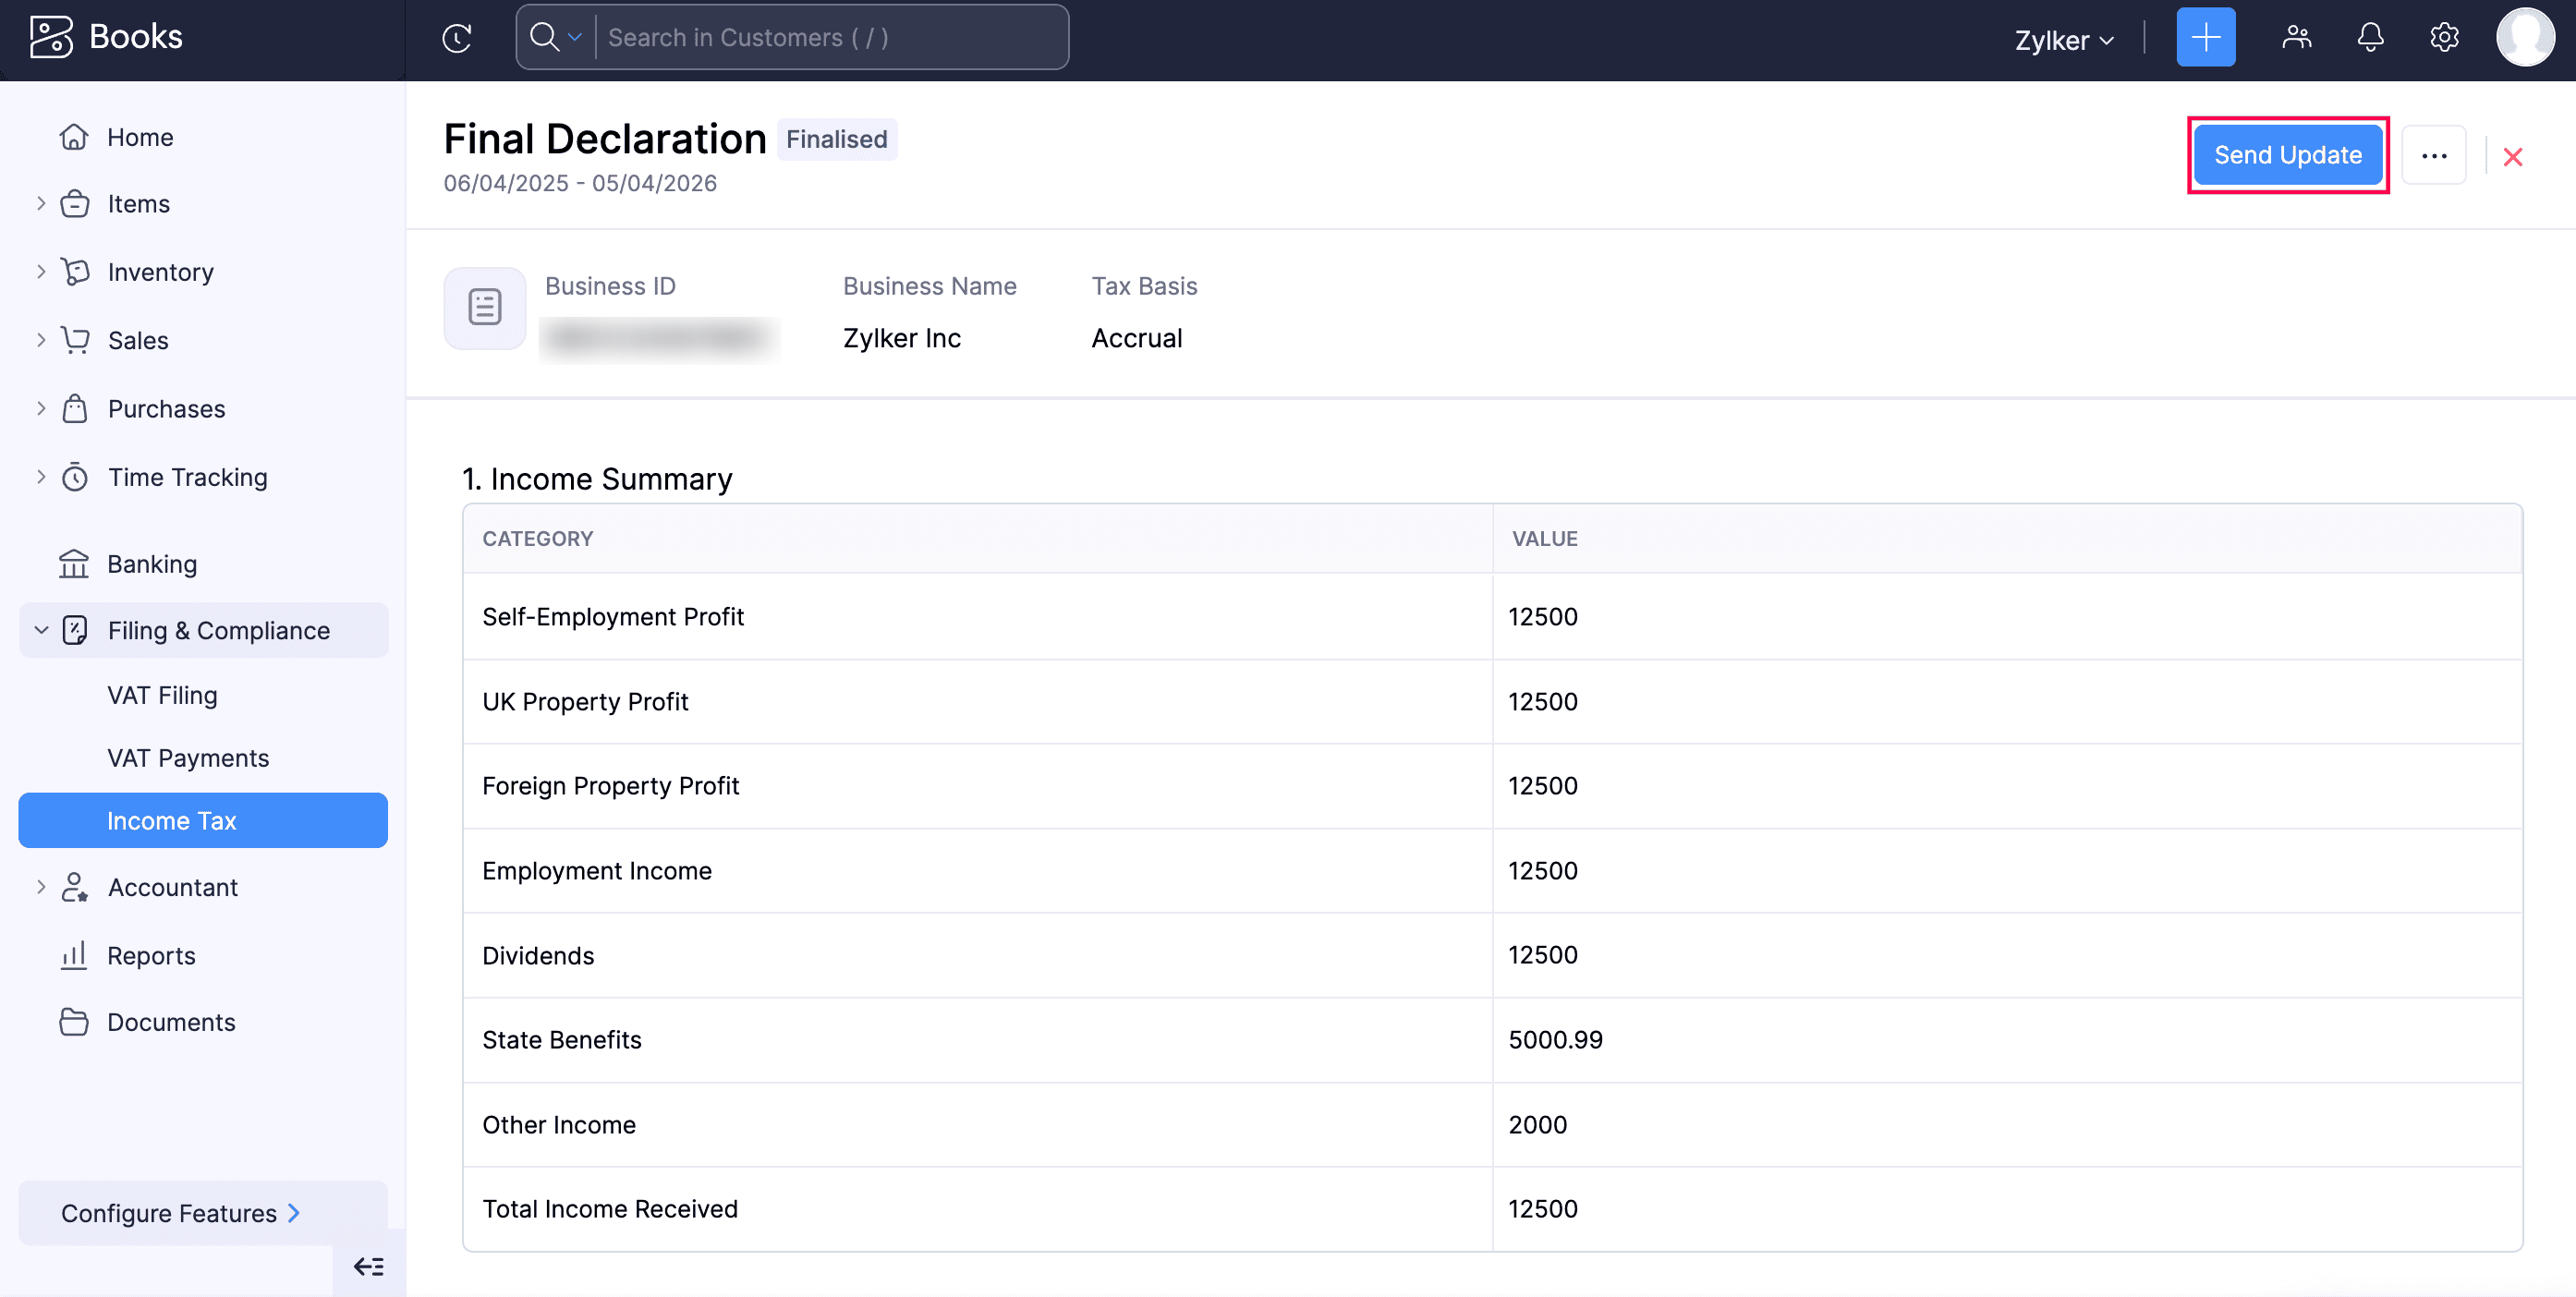This screenshot has width=2576, height=1297.
Task: Open the referral users icon
Action: pos(2296,38)
